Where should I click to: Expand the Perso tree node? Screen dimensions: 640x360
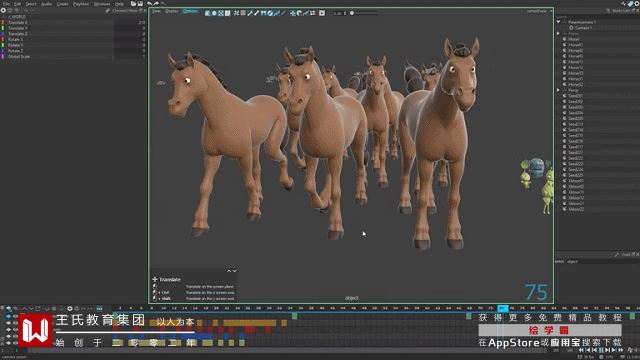point(558,90)
